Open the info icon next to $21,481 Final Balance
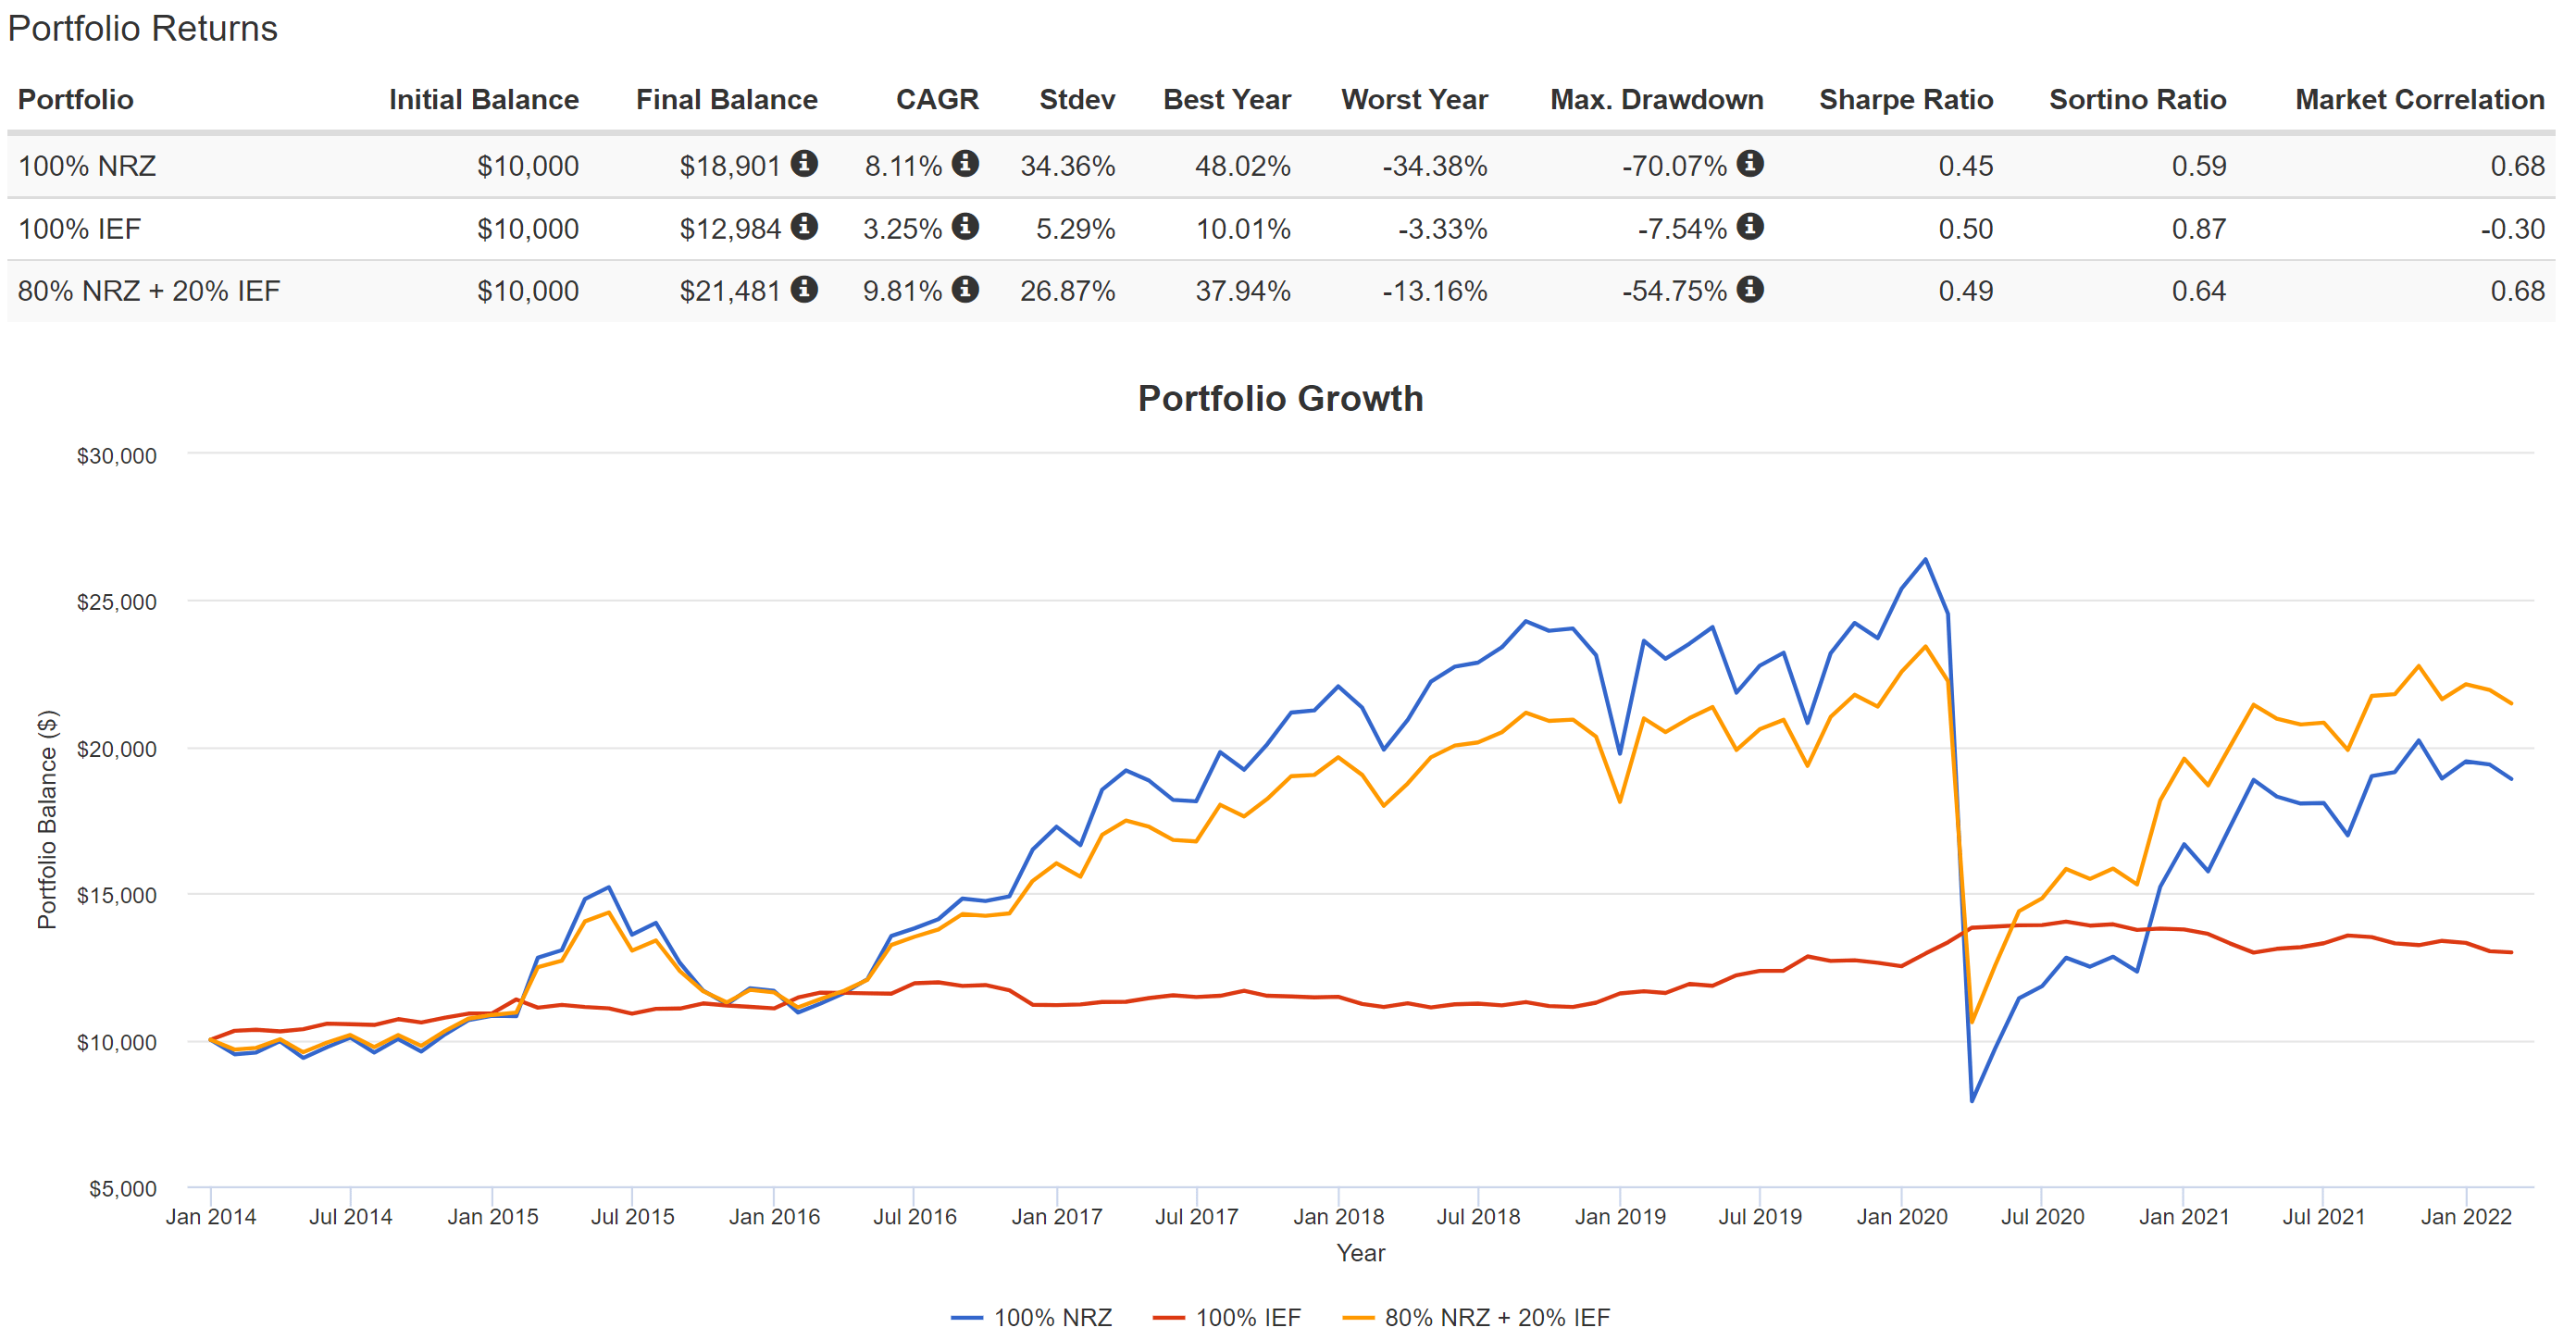2576x1340 pixels. 806,291
